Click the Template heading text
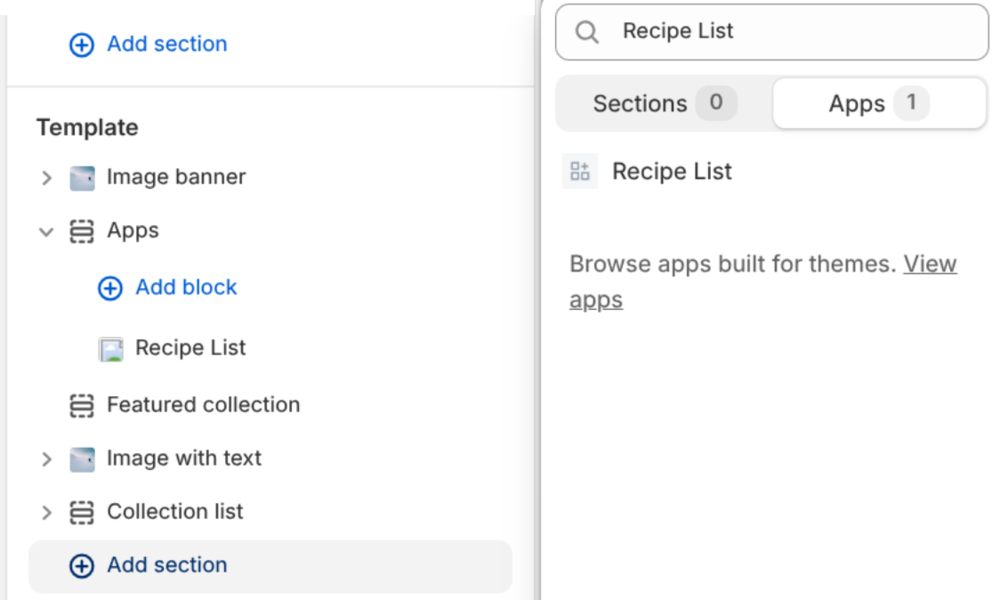 tap(87, 128)
